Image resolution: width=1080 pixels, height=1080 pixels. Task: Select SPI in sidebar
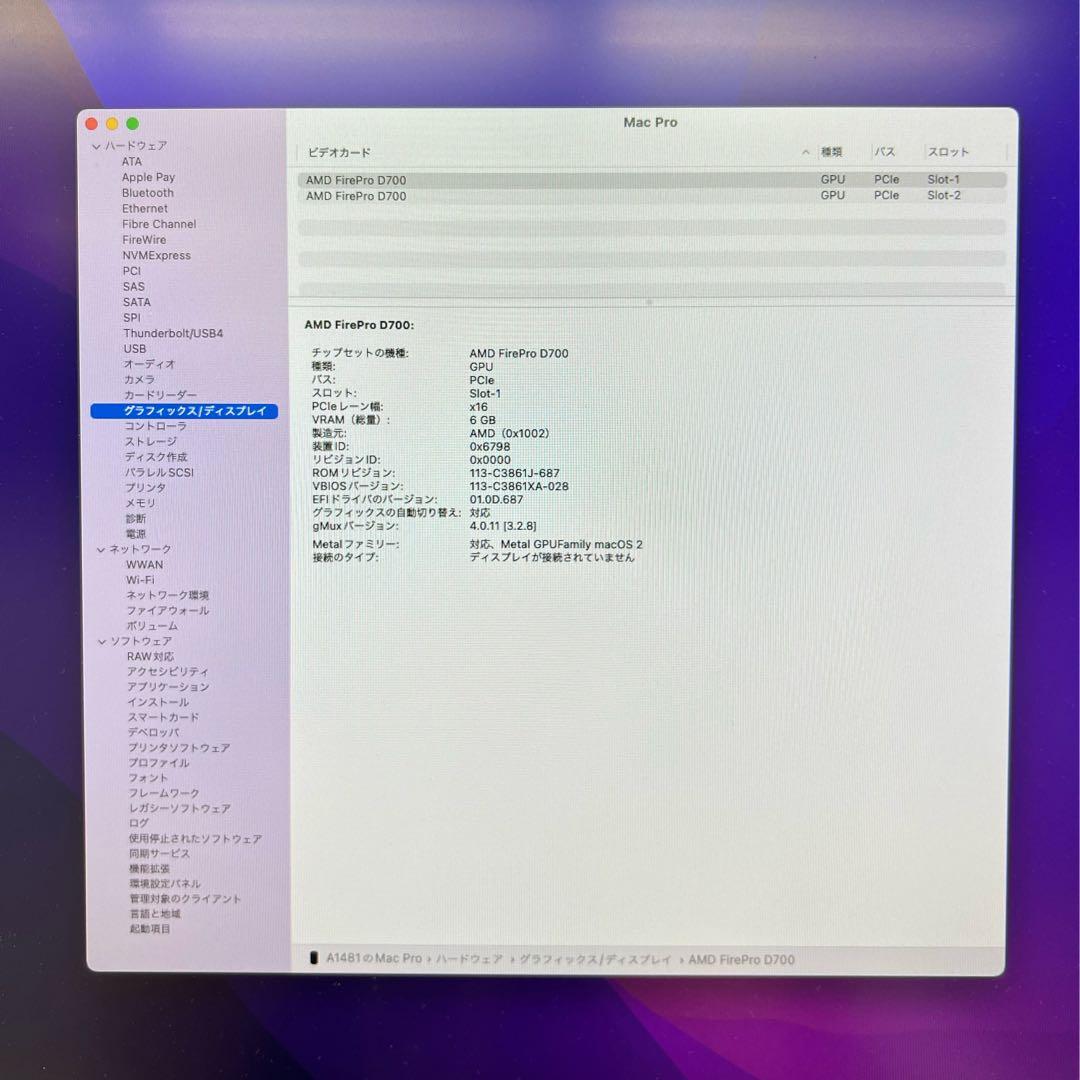click(132, 318)
